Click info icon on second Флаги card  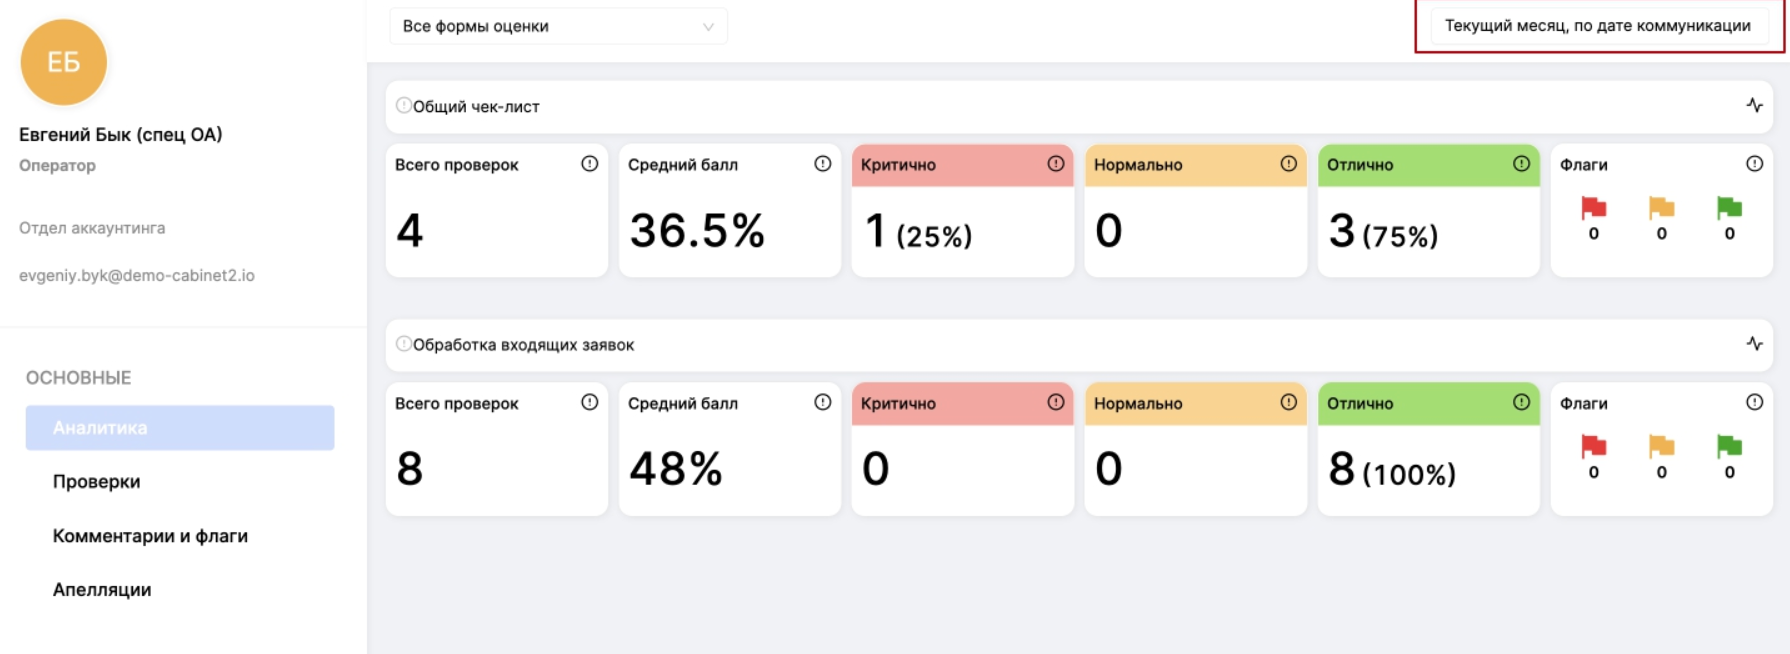click(x=1754, y=402)
